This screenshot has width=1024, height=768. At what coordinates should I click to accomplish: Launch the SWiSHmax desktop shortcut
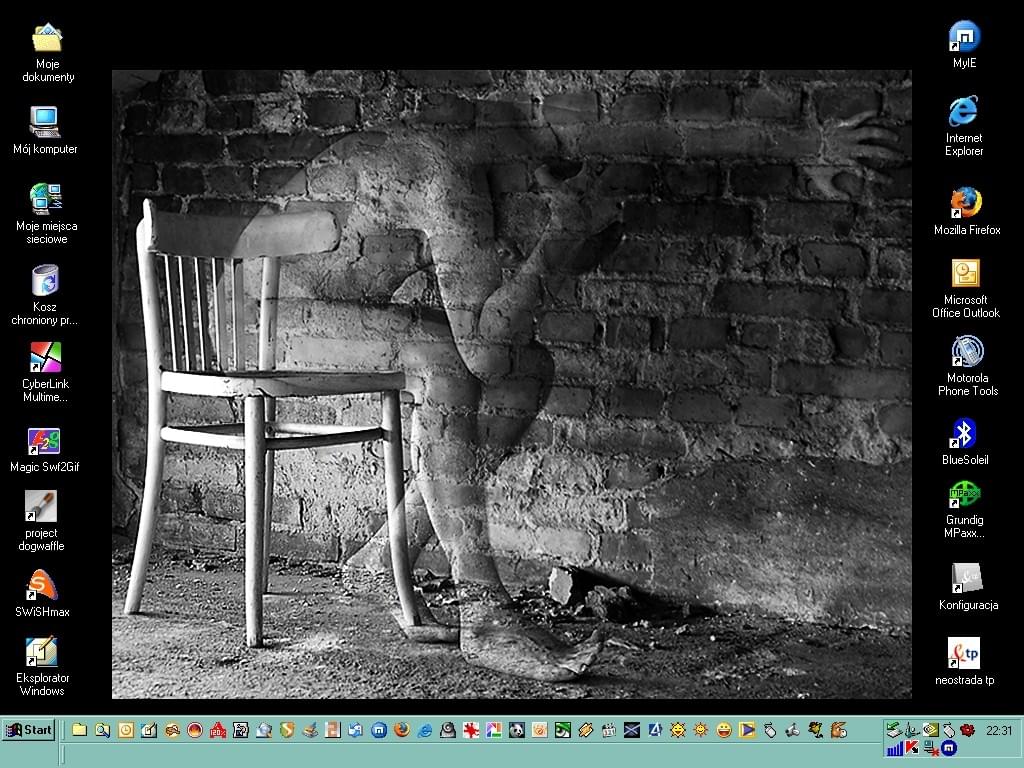click(42, 594)
